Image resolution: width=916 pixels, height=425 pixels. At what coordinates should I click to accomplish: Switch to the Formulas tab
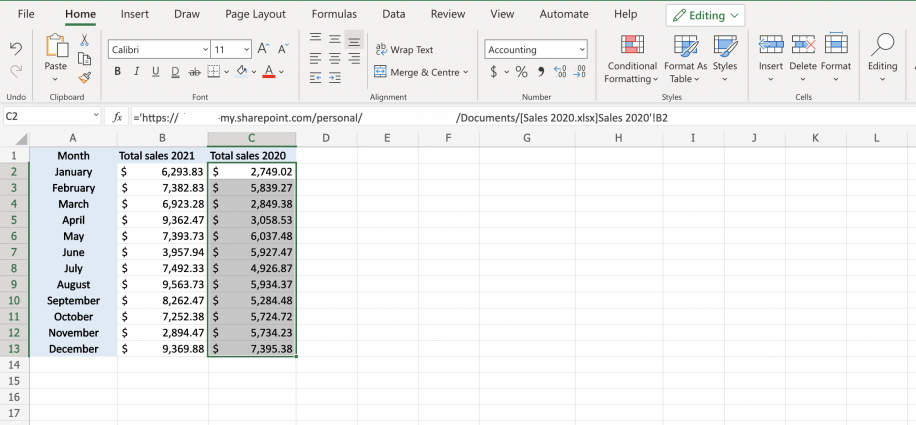334,14
